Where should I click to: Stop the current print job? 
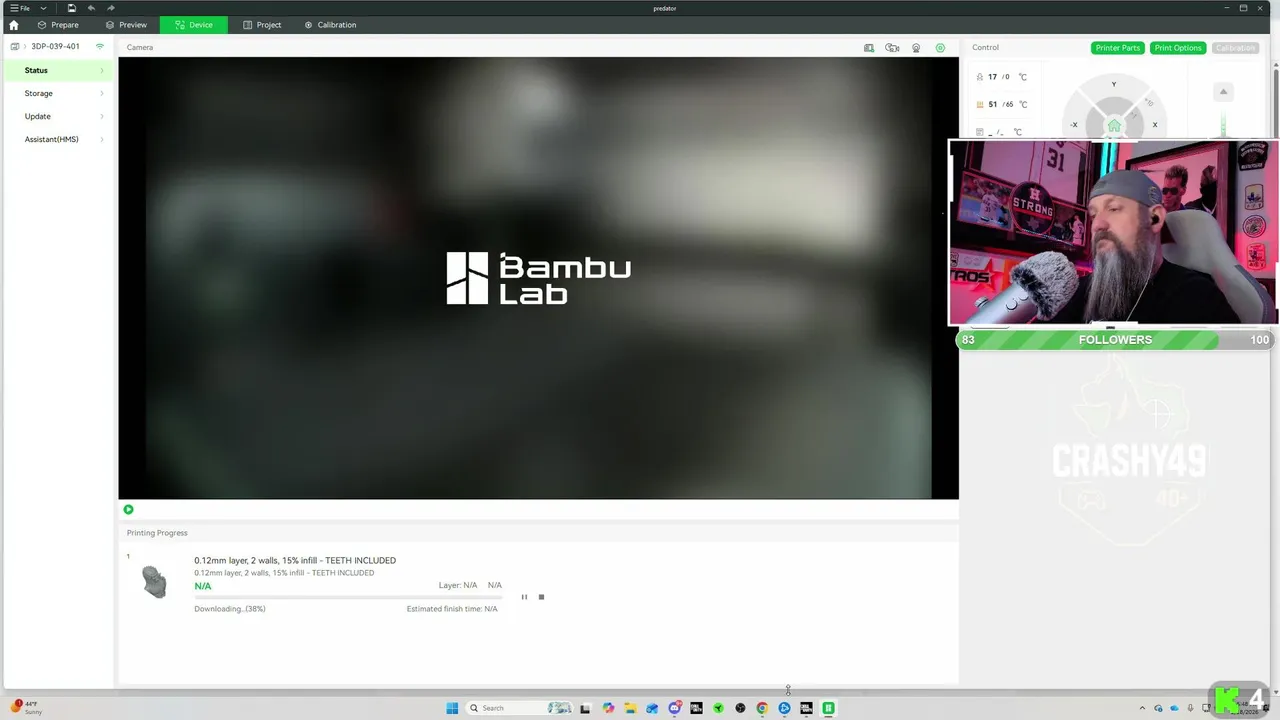point(541,597)
